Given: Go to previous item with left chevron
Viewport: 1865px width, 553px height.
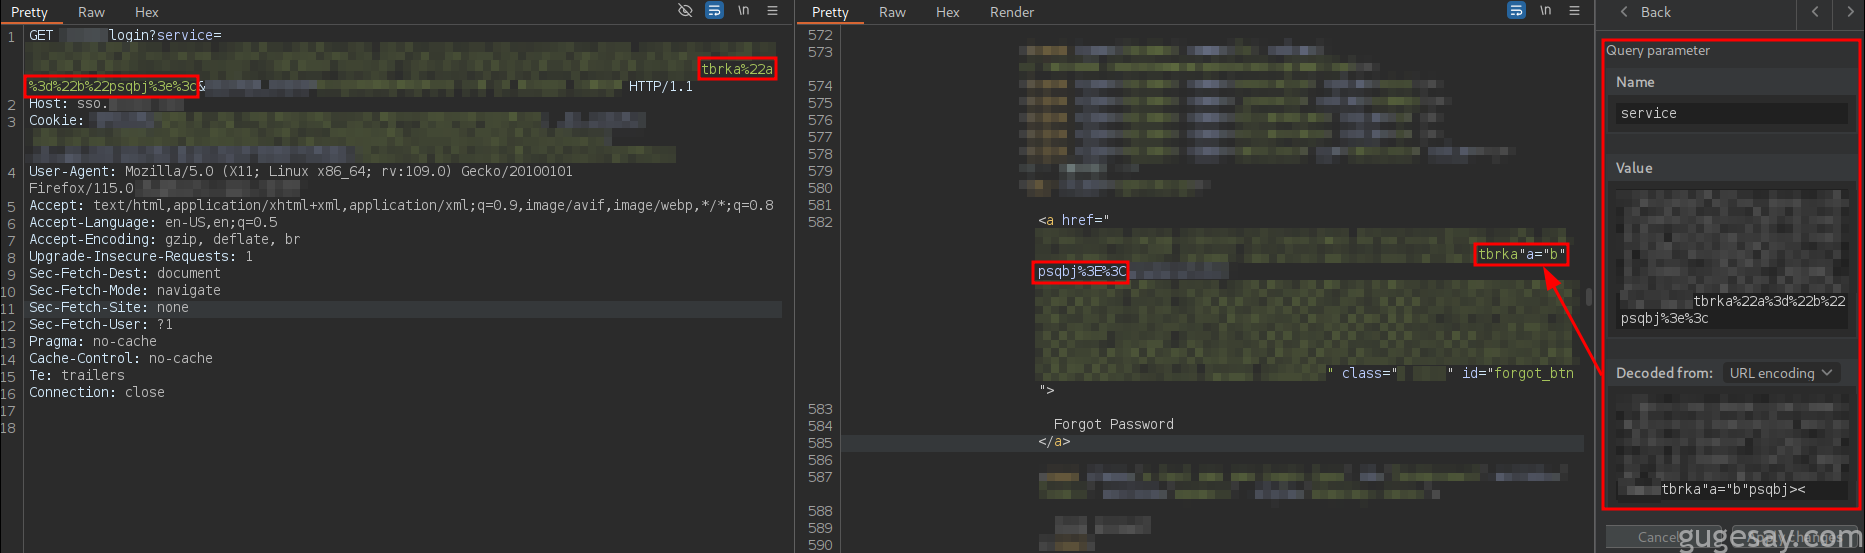Looking at the screenshot, I should coord(1815,12).
